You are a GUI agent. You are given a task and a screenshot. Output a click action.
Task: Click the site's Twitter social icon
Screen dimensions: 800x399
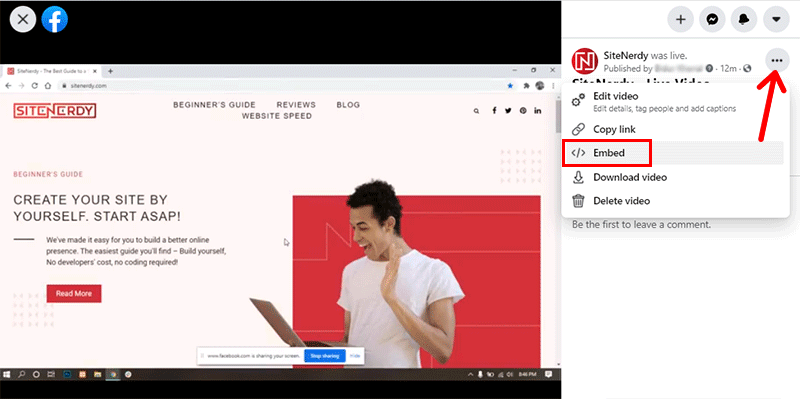(x=508, y=111)
